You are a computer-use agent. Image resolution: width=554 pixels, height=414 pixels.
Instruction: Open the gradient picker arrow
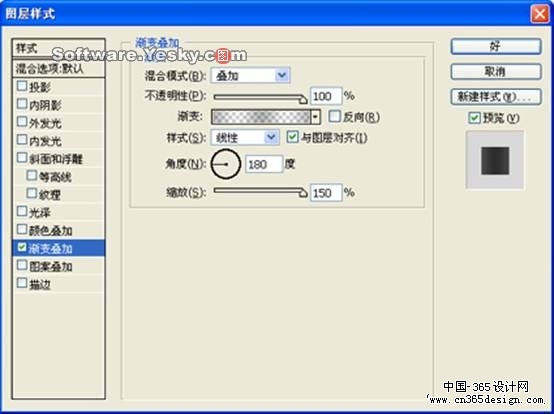[x=316, y=117]
